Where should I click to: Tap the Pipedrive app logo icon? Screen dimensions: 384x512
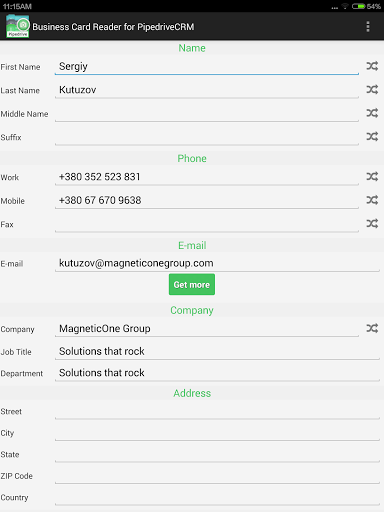pyautogui.click(x=18, y=26)
